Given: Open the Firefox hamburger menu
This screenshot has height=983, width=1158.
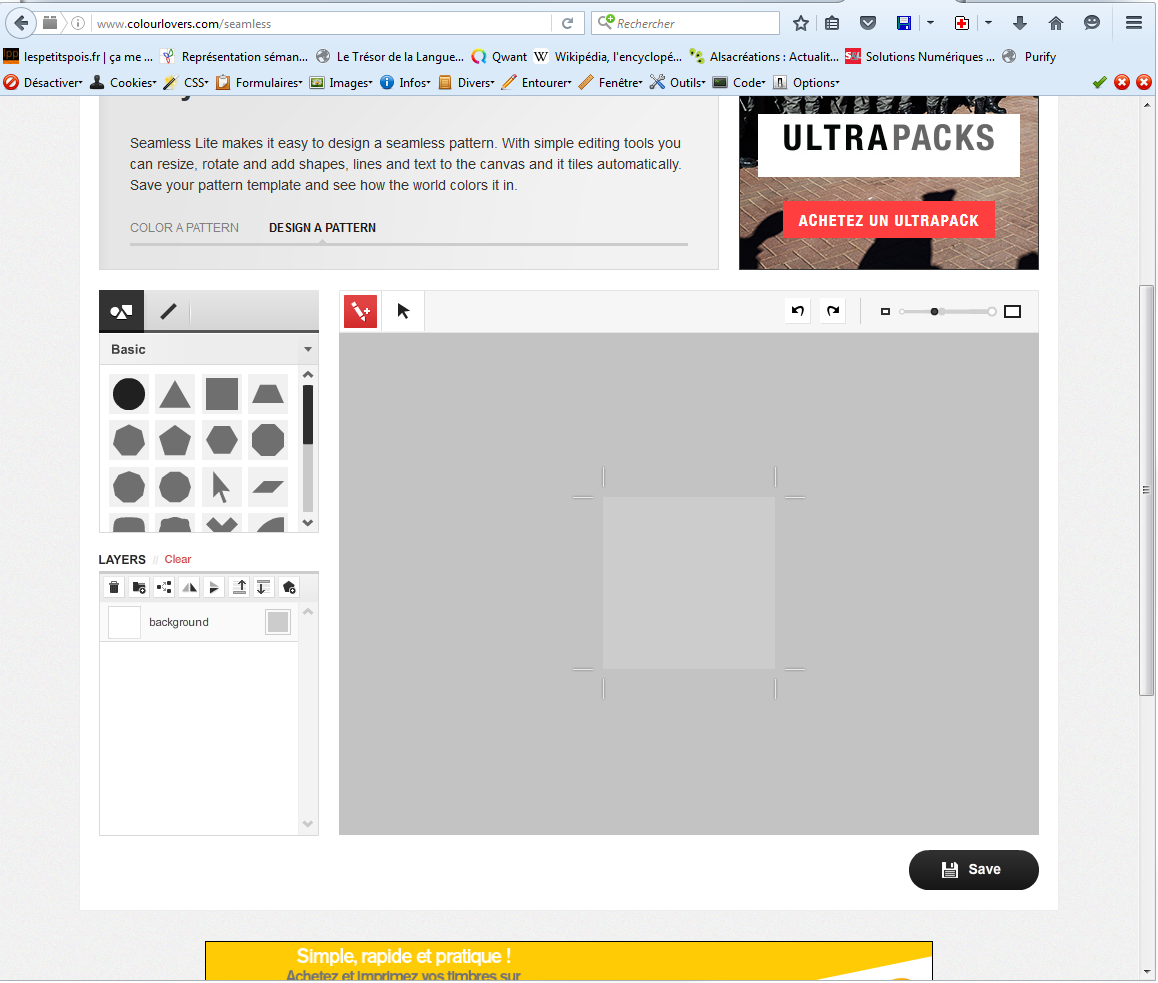Looking at the screenshot, I should (x=1133, y=23).
